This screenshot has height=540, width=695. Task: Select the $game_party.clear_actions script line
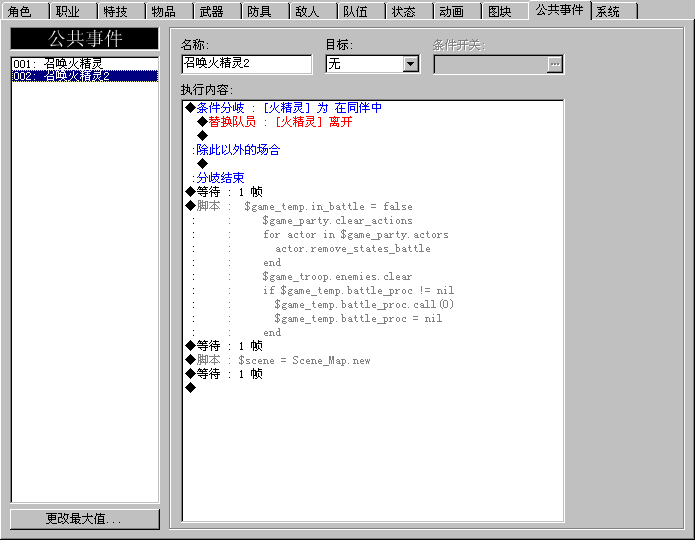point(372,220)
